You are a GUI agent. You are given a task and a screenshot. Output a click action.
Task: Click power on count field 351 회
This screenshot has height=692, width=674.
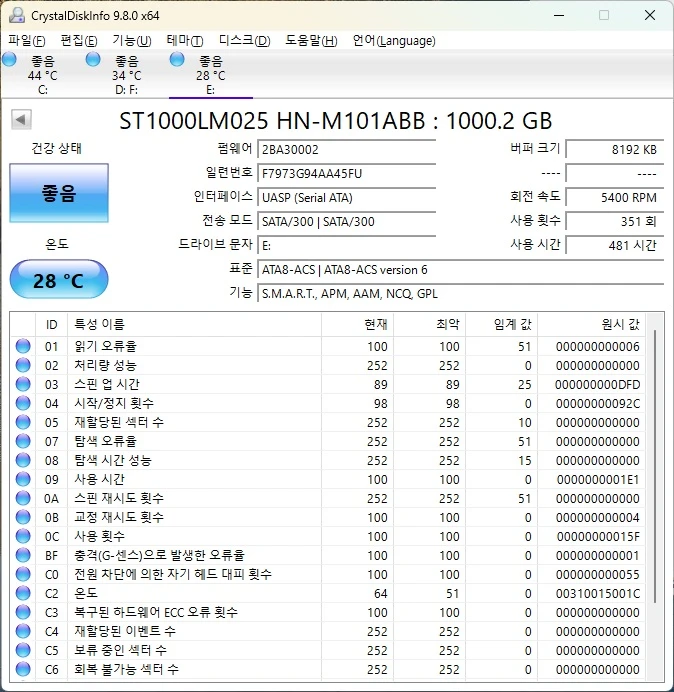point(614,221)
